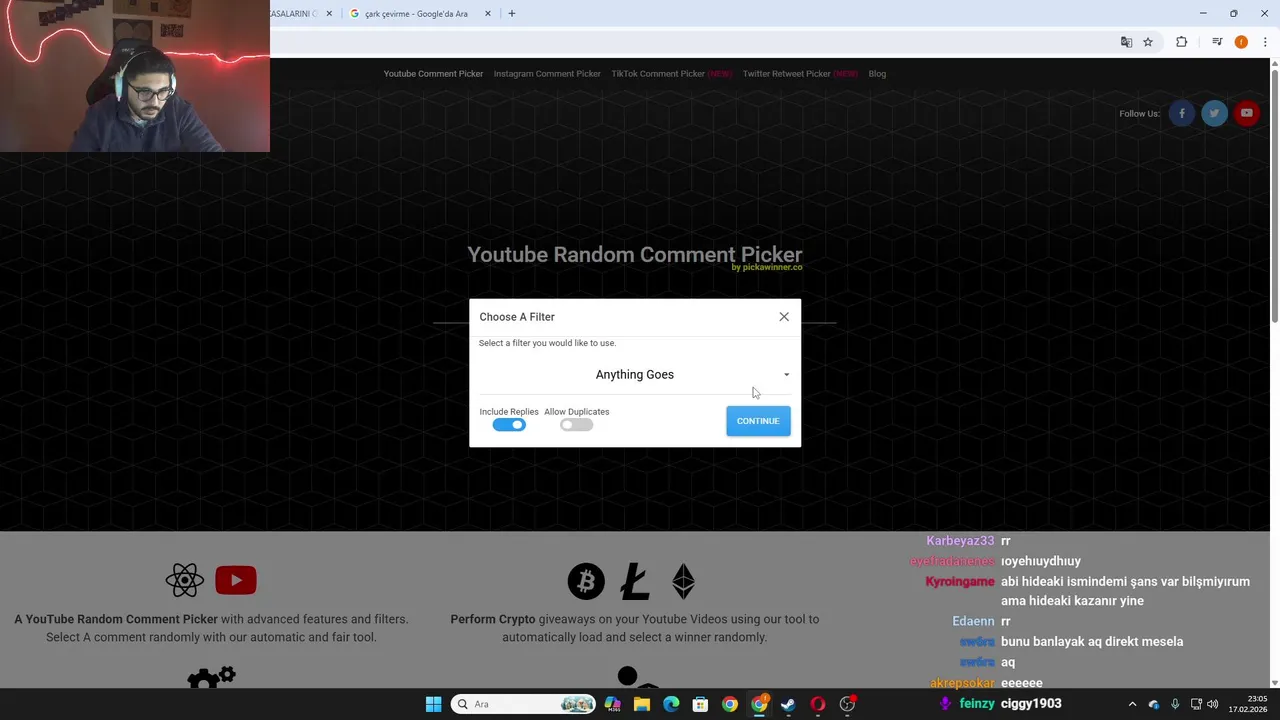Click Youtube Random Comment Picker heading
The width and height of the screenshot is (1280, 720).
click(635, 255)
